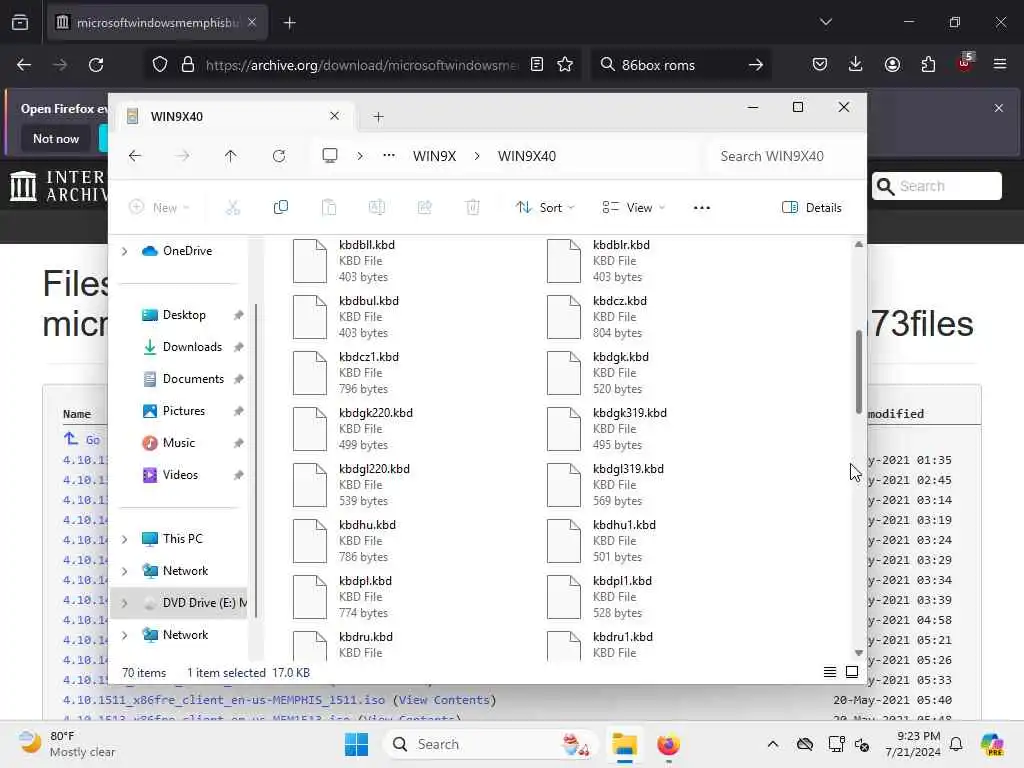The width and height of the screenshot is (1024, 768).
Task: Click Not now in Firefox banner
Action: tap(56, 138)
